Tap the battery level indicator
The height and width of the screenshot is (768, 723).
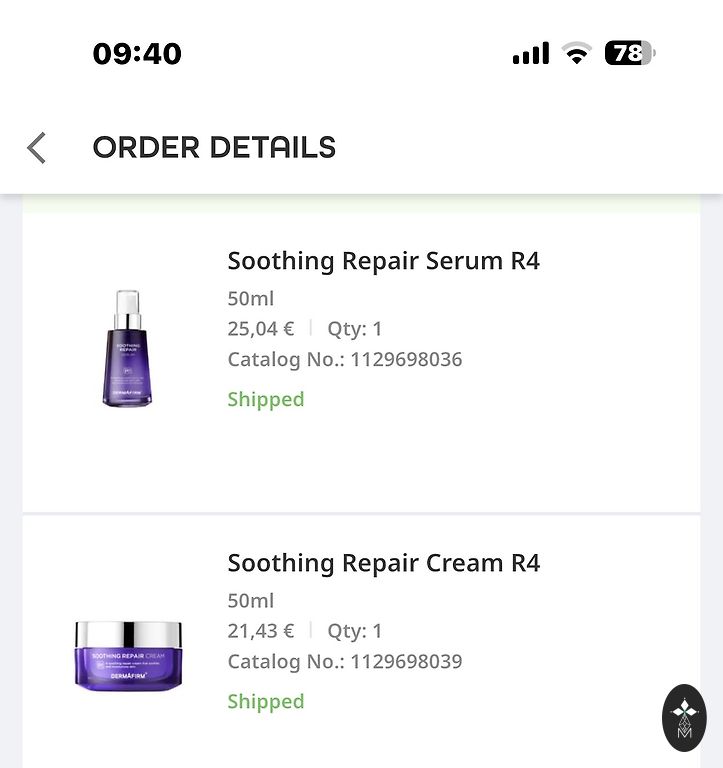click(x=629, y=53)
